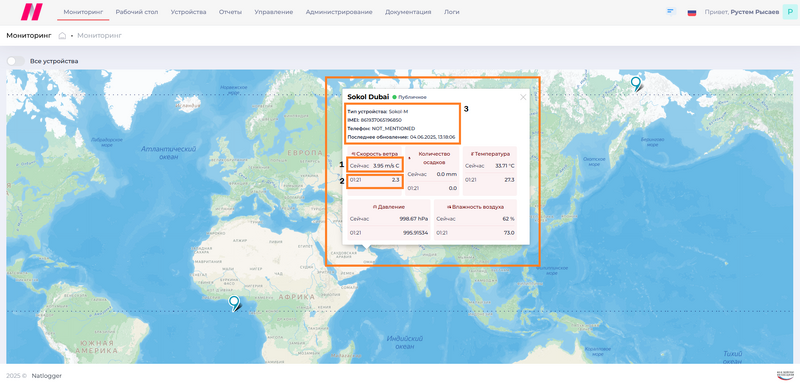Switch to the Администрирование section
Viewport: 800px width, 385px height.
(x=339, y=12)
